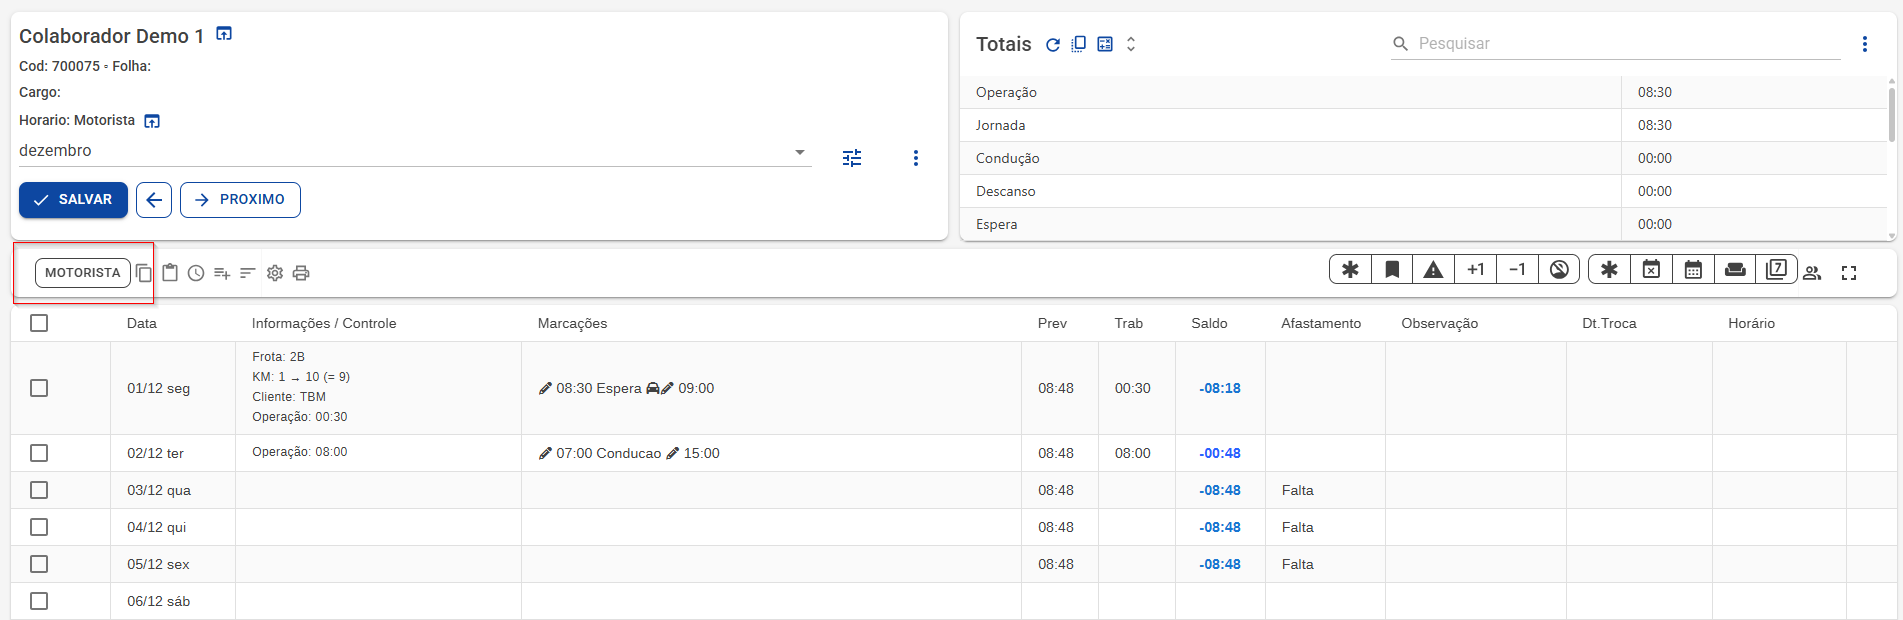The width and height of the screenshot is (1903, 620).
Task: Copy icon next to MOTORISTA button
Action: (144, 273)
